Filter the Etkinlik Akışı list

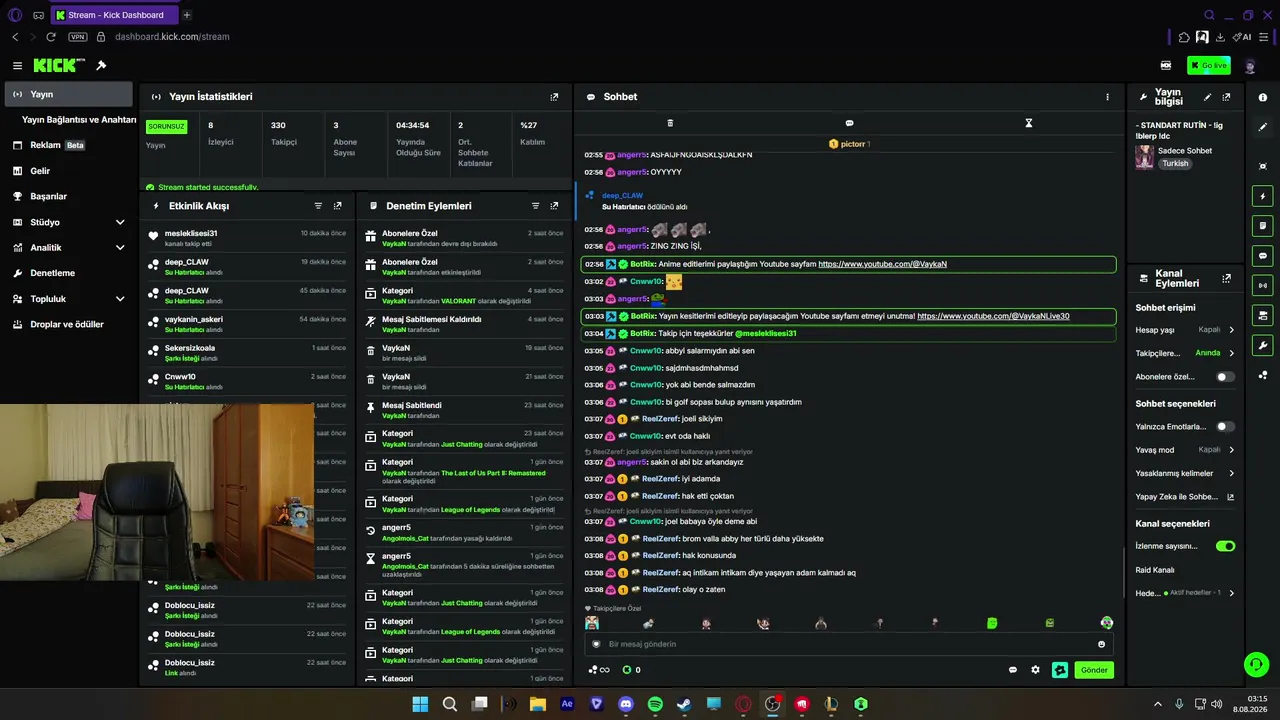[318, 206]
